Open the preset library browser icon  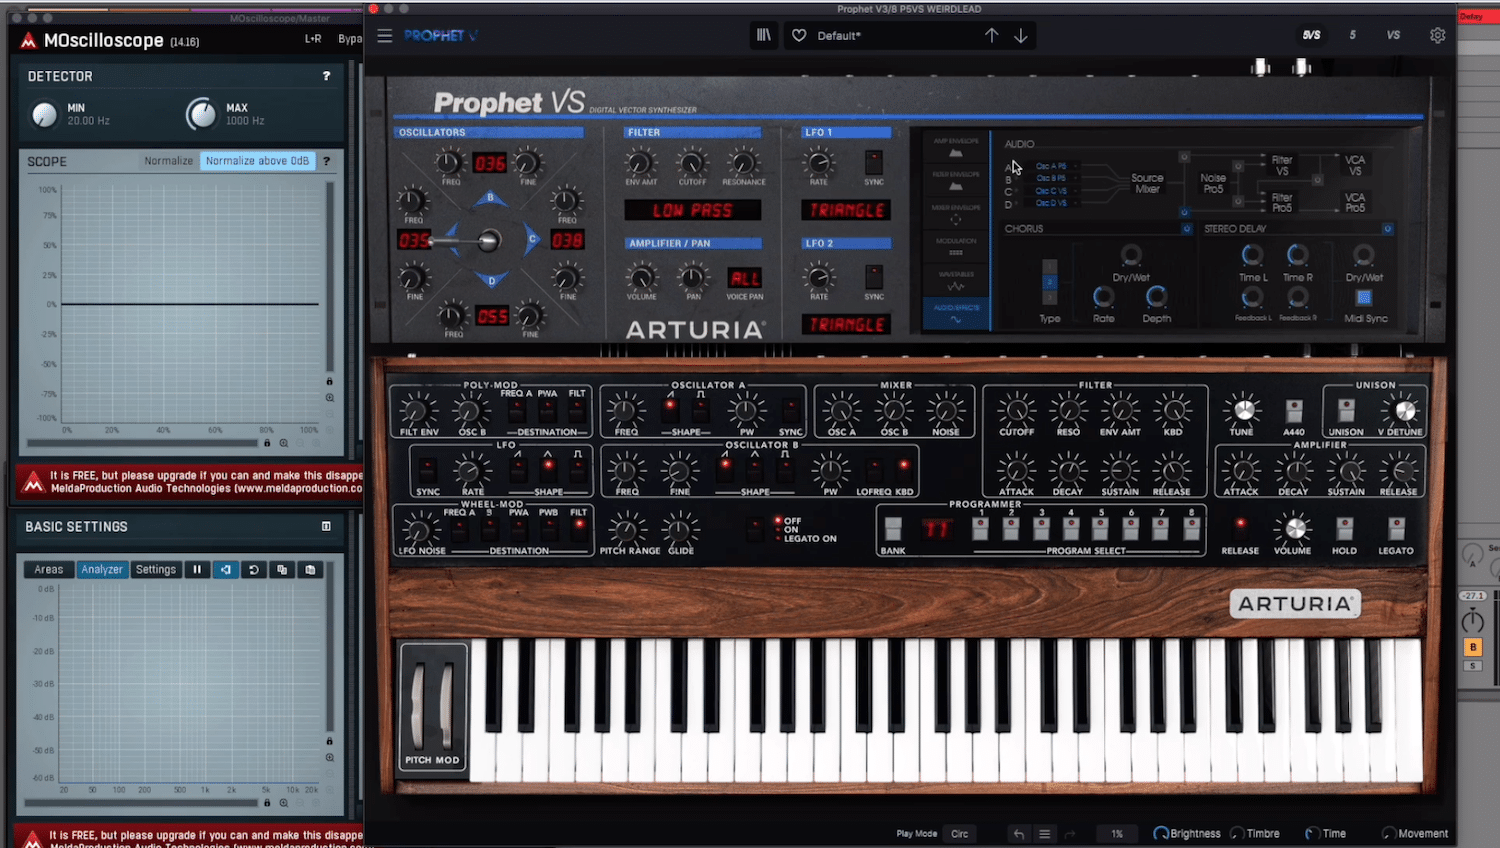click(764, 35)
